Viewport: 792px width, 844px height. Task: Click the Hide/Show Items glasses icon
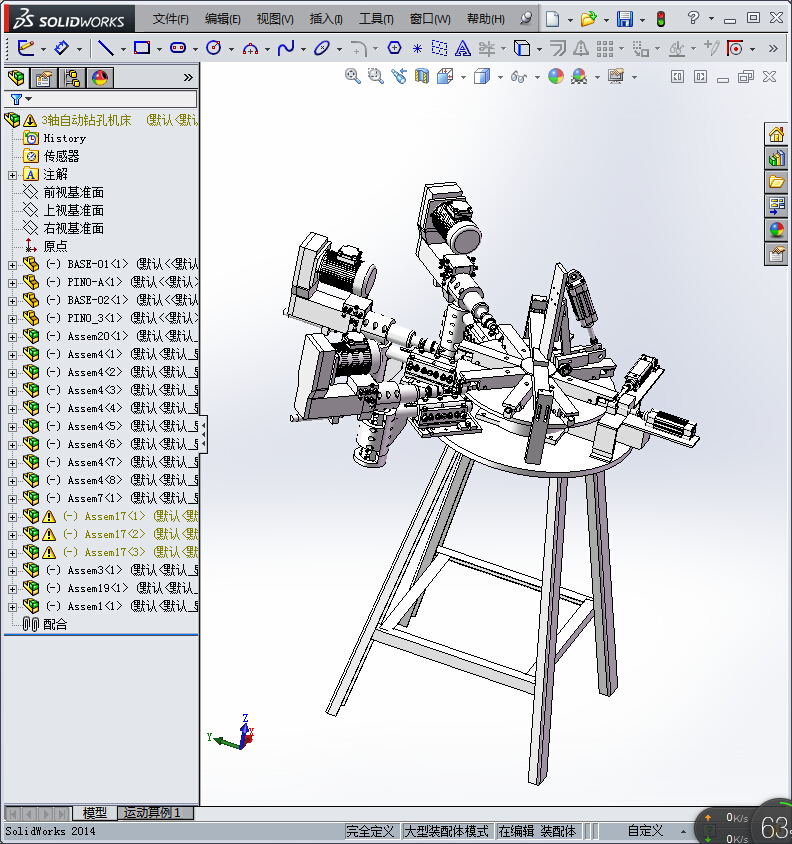point(519,77)
